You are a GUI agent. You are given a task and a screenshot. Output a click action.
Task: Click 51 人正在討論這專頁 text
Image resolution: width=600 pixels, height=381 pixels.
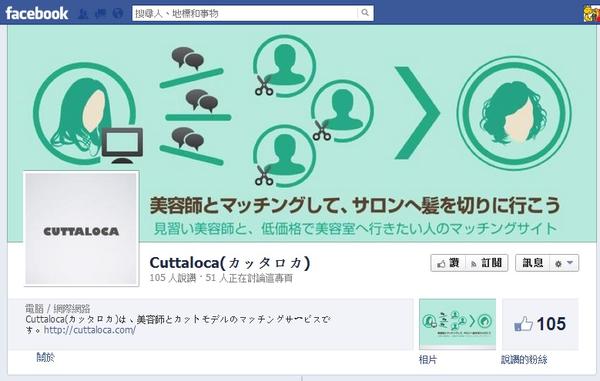(249, 278)
